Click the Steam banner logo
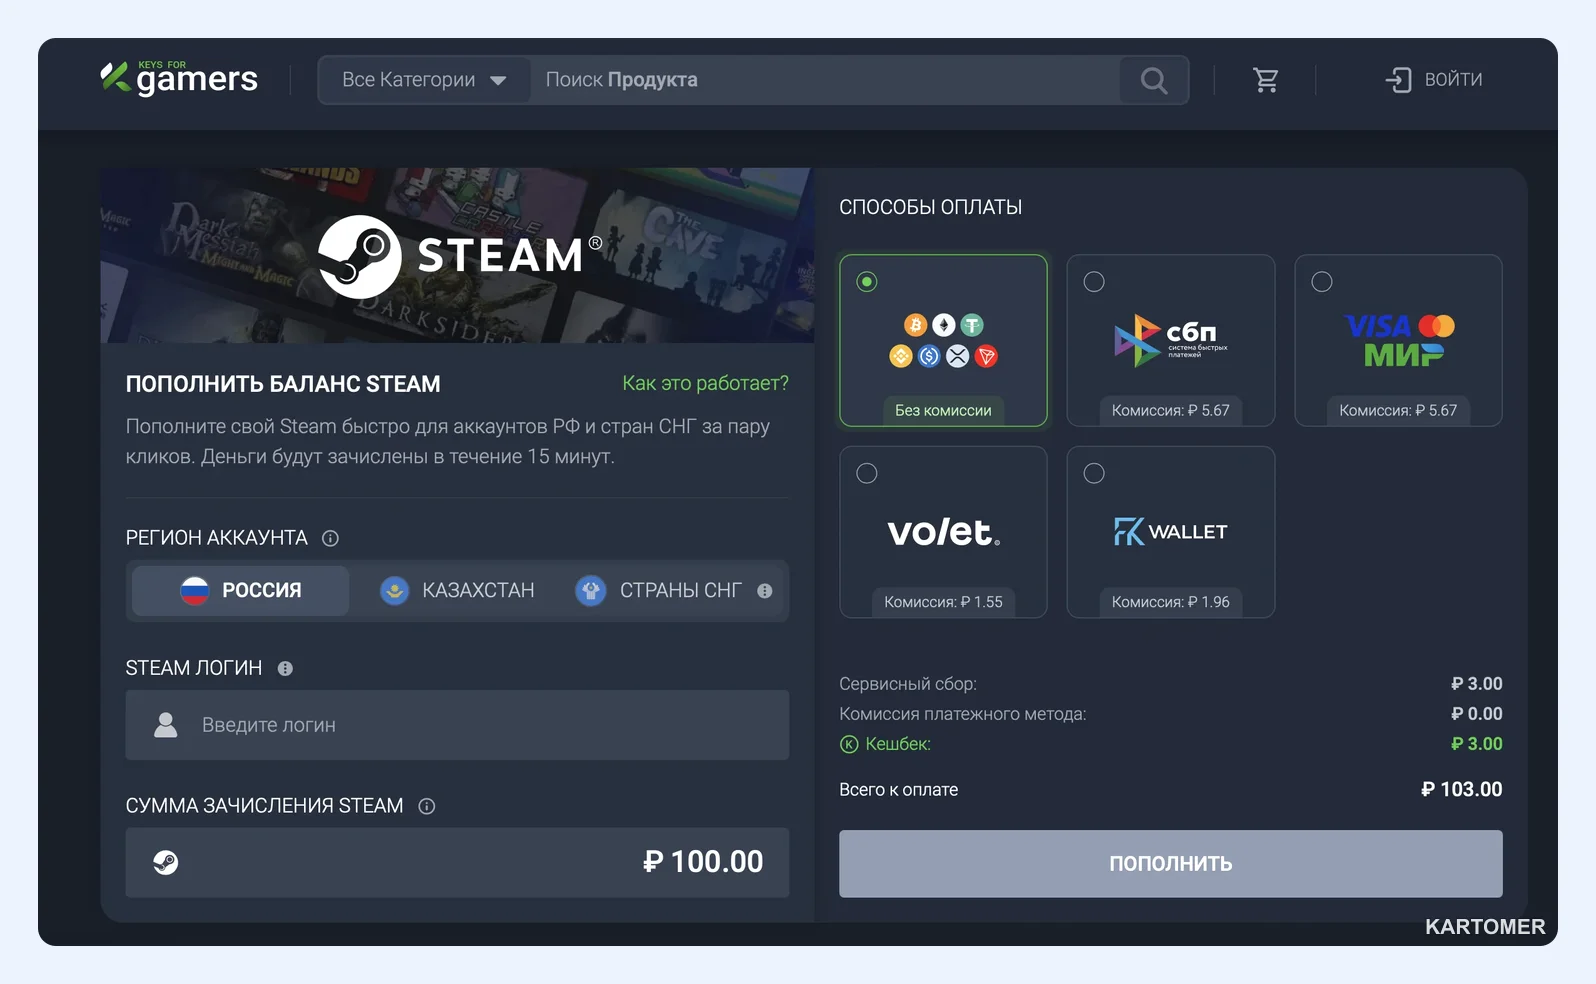This screenshot has height=984, width=1596. (461, 256)
